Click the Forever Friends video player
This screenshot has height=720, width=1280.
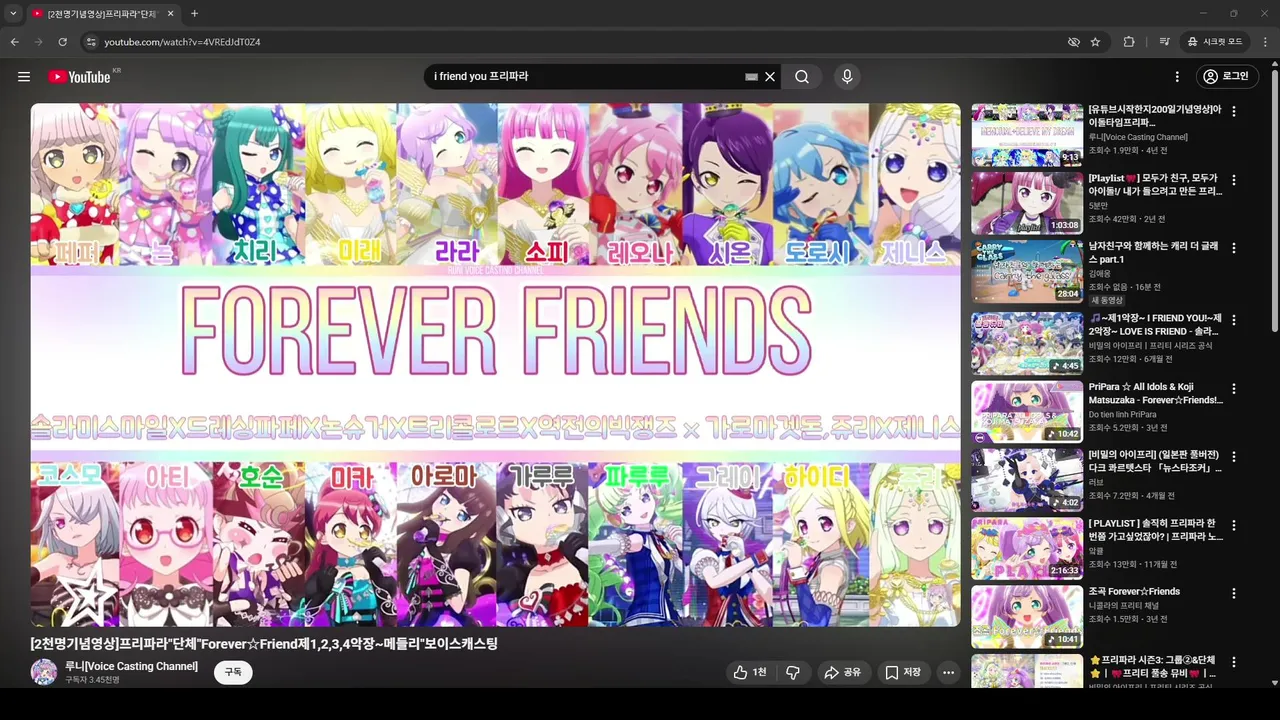pos(495,365)
